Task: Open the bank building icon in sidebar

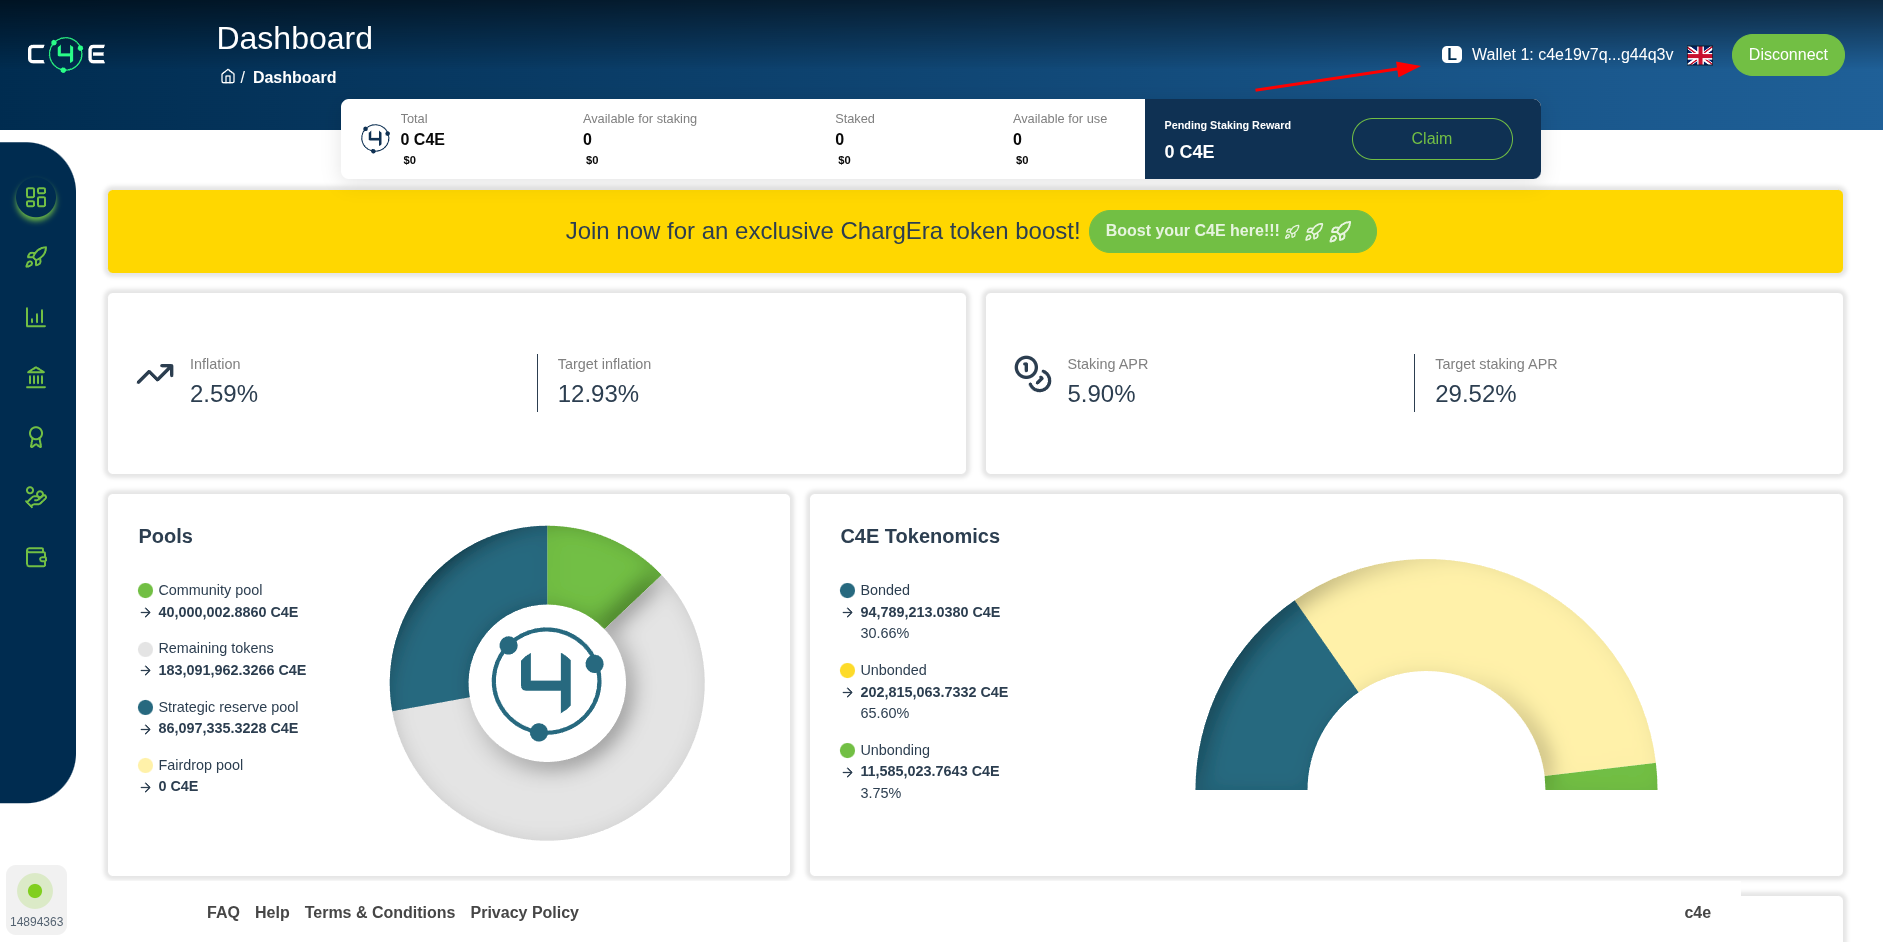Action: [x=36, y=377]
